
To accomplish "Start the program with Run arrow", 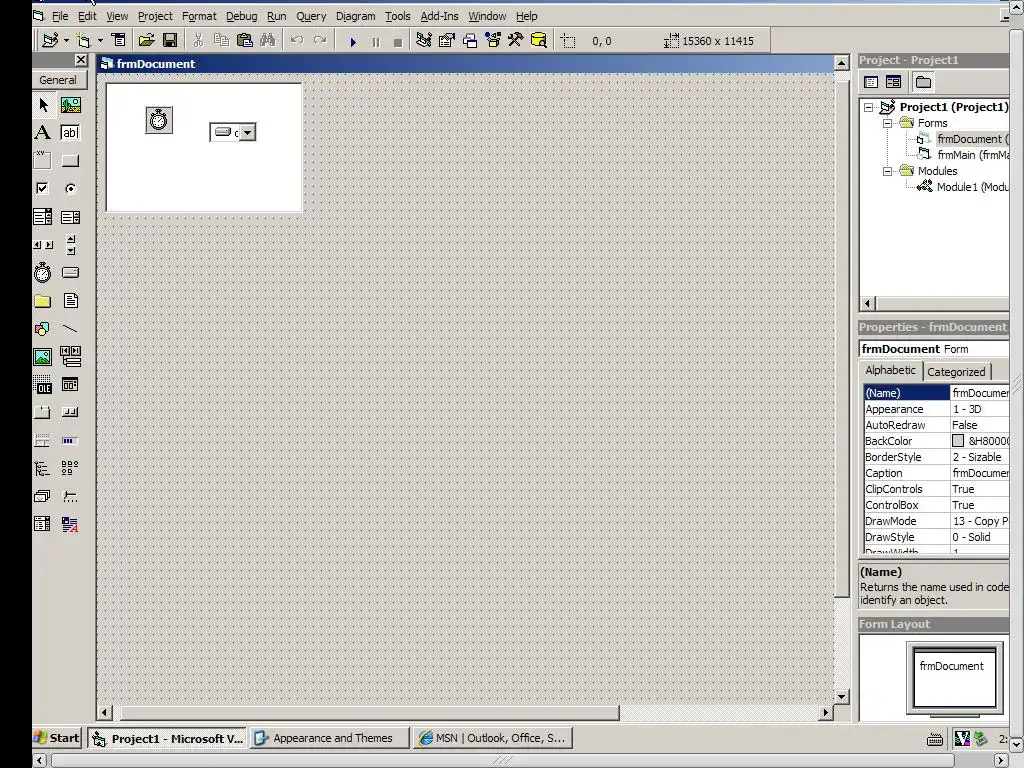I will 353,41.
